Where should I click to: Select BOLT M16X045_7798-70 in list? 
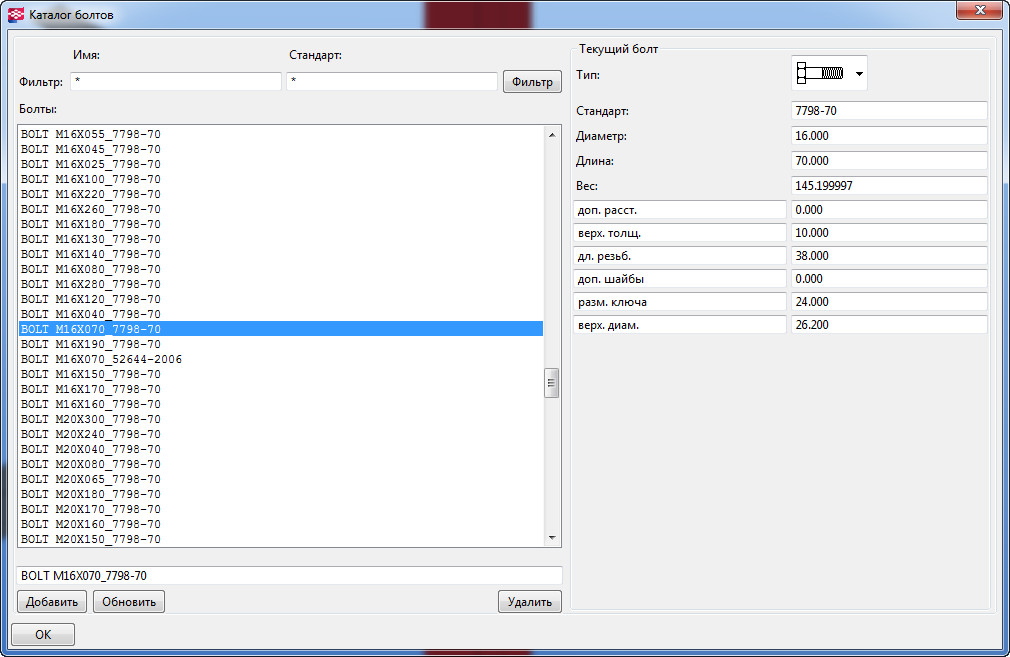[281, 149]
